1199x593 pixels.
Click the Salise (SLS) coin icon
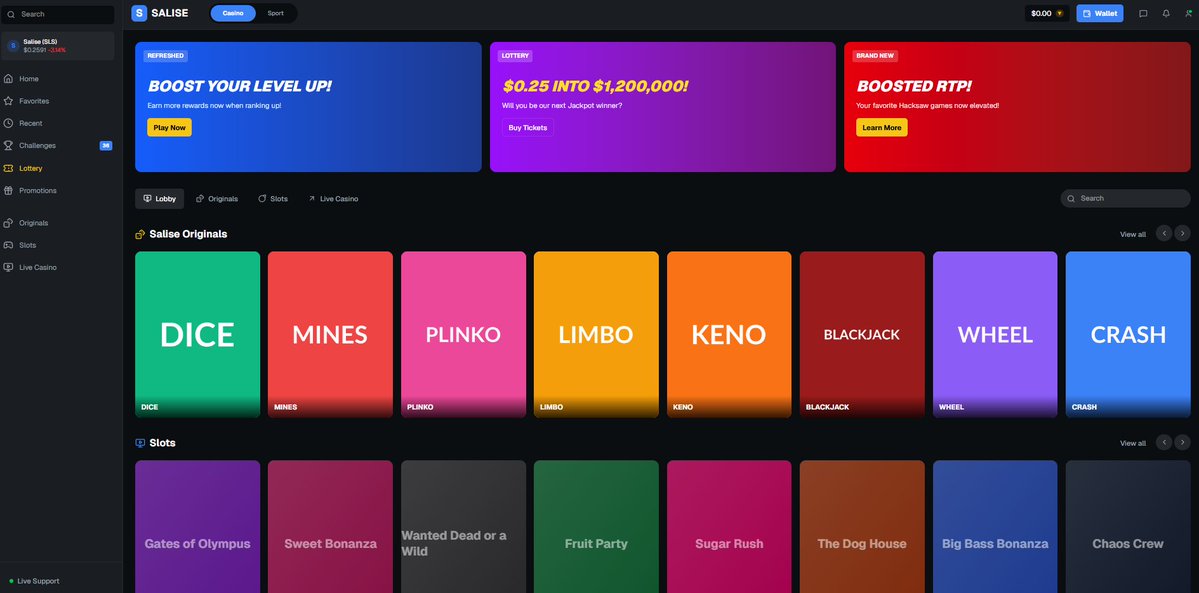(x=13, y=46)
